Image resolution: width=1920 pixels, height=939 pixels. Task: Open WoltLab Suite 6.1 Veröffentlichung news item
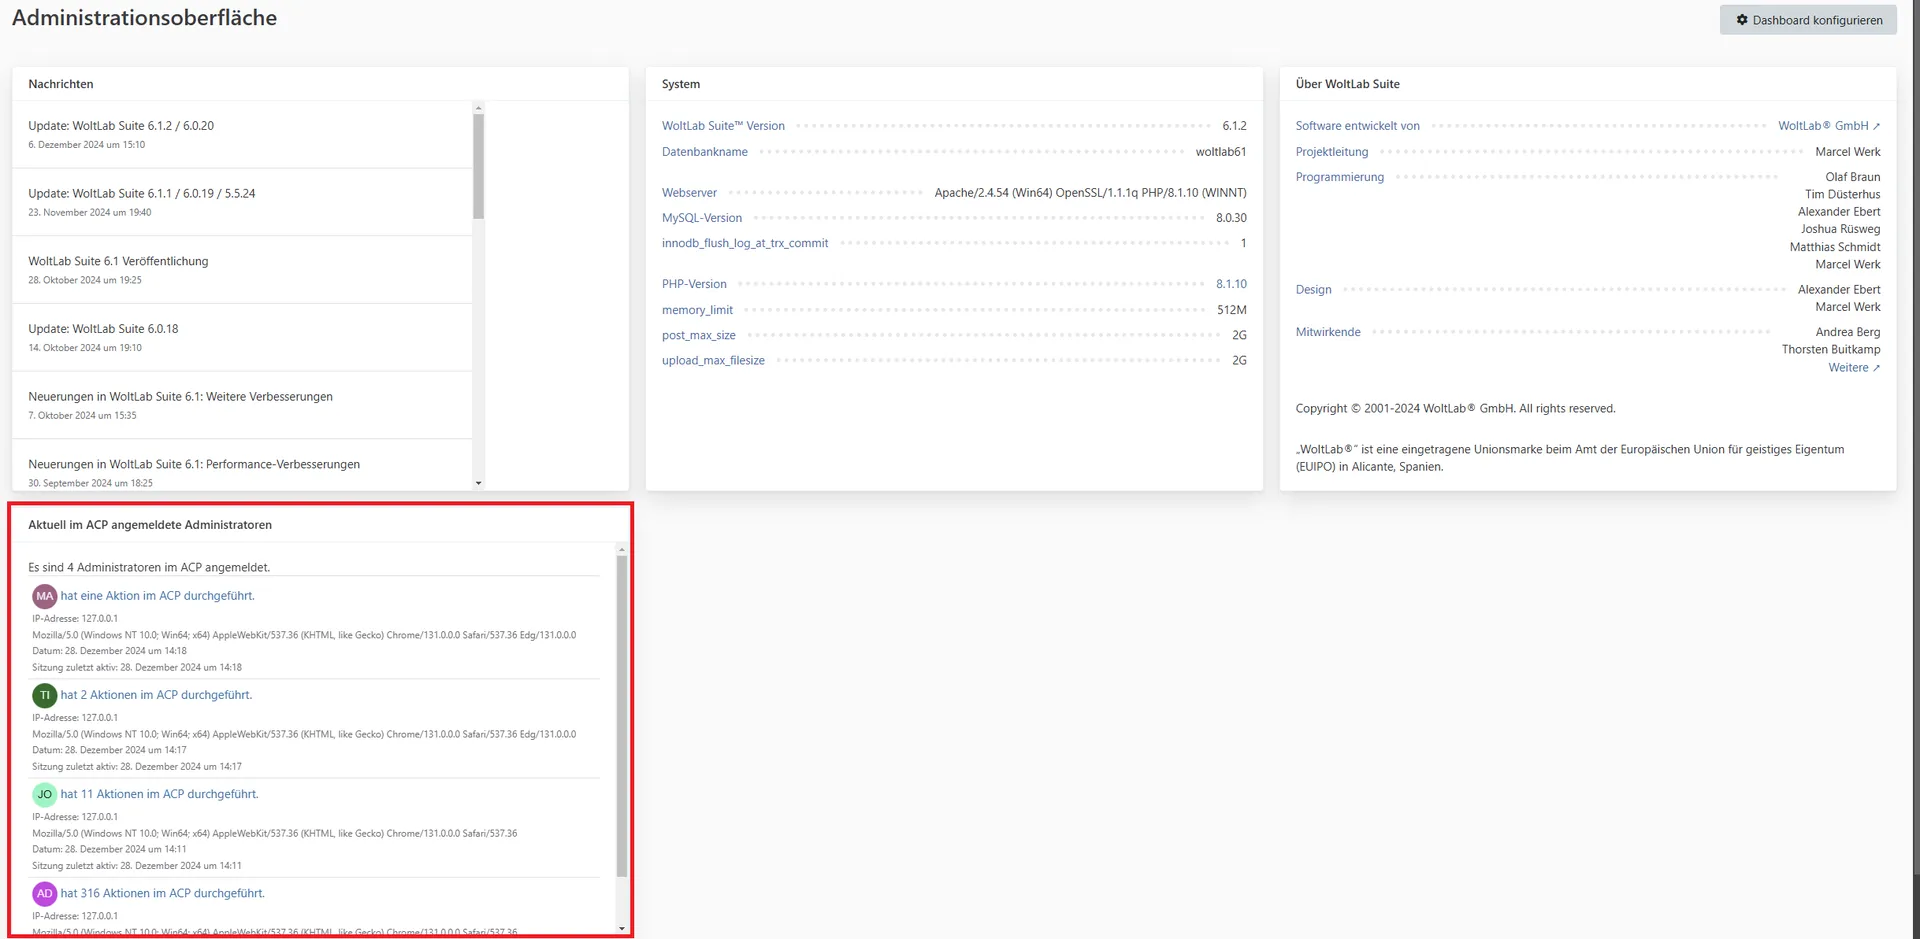tap(118, 261)
